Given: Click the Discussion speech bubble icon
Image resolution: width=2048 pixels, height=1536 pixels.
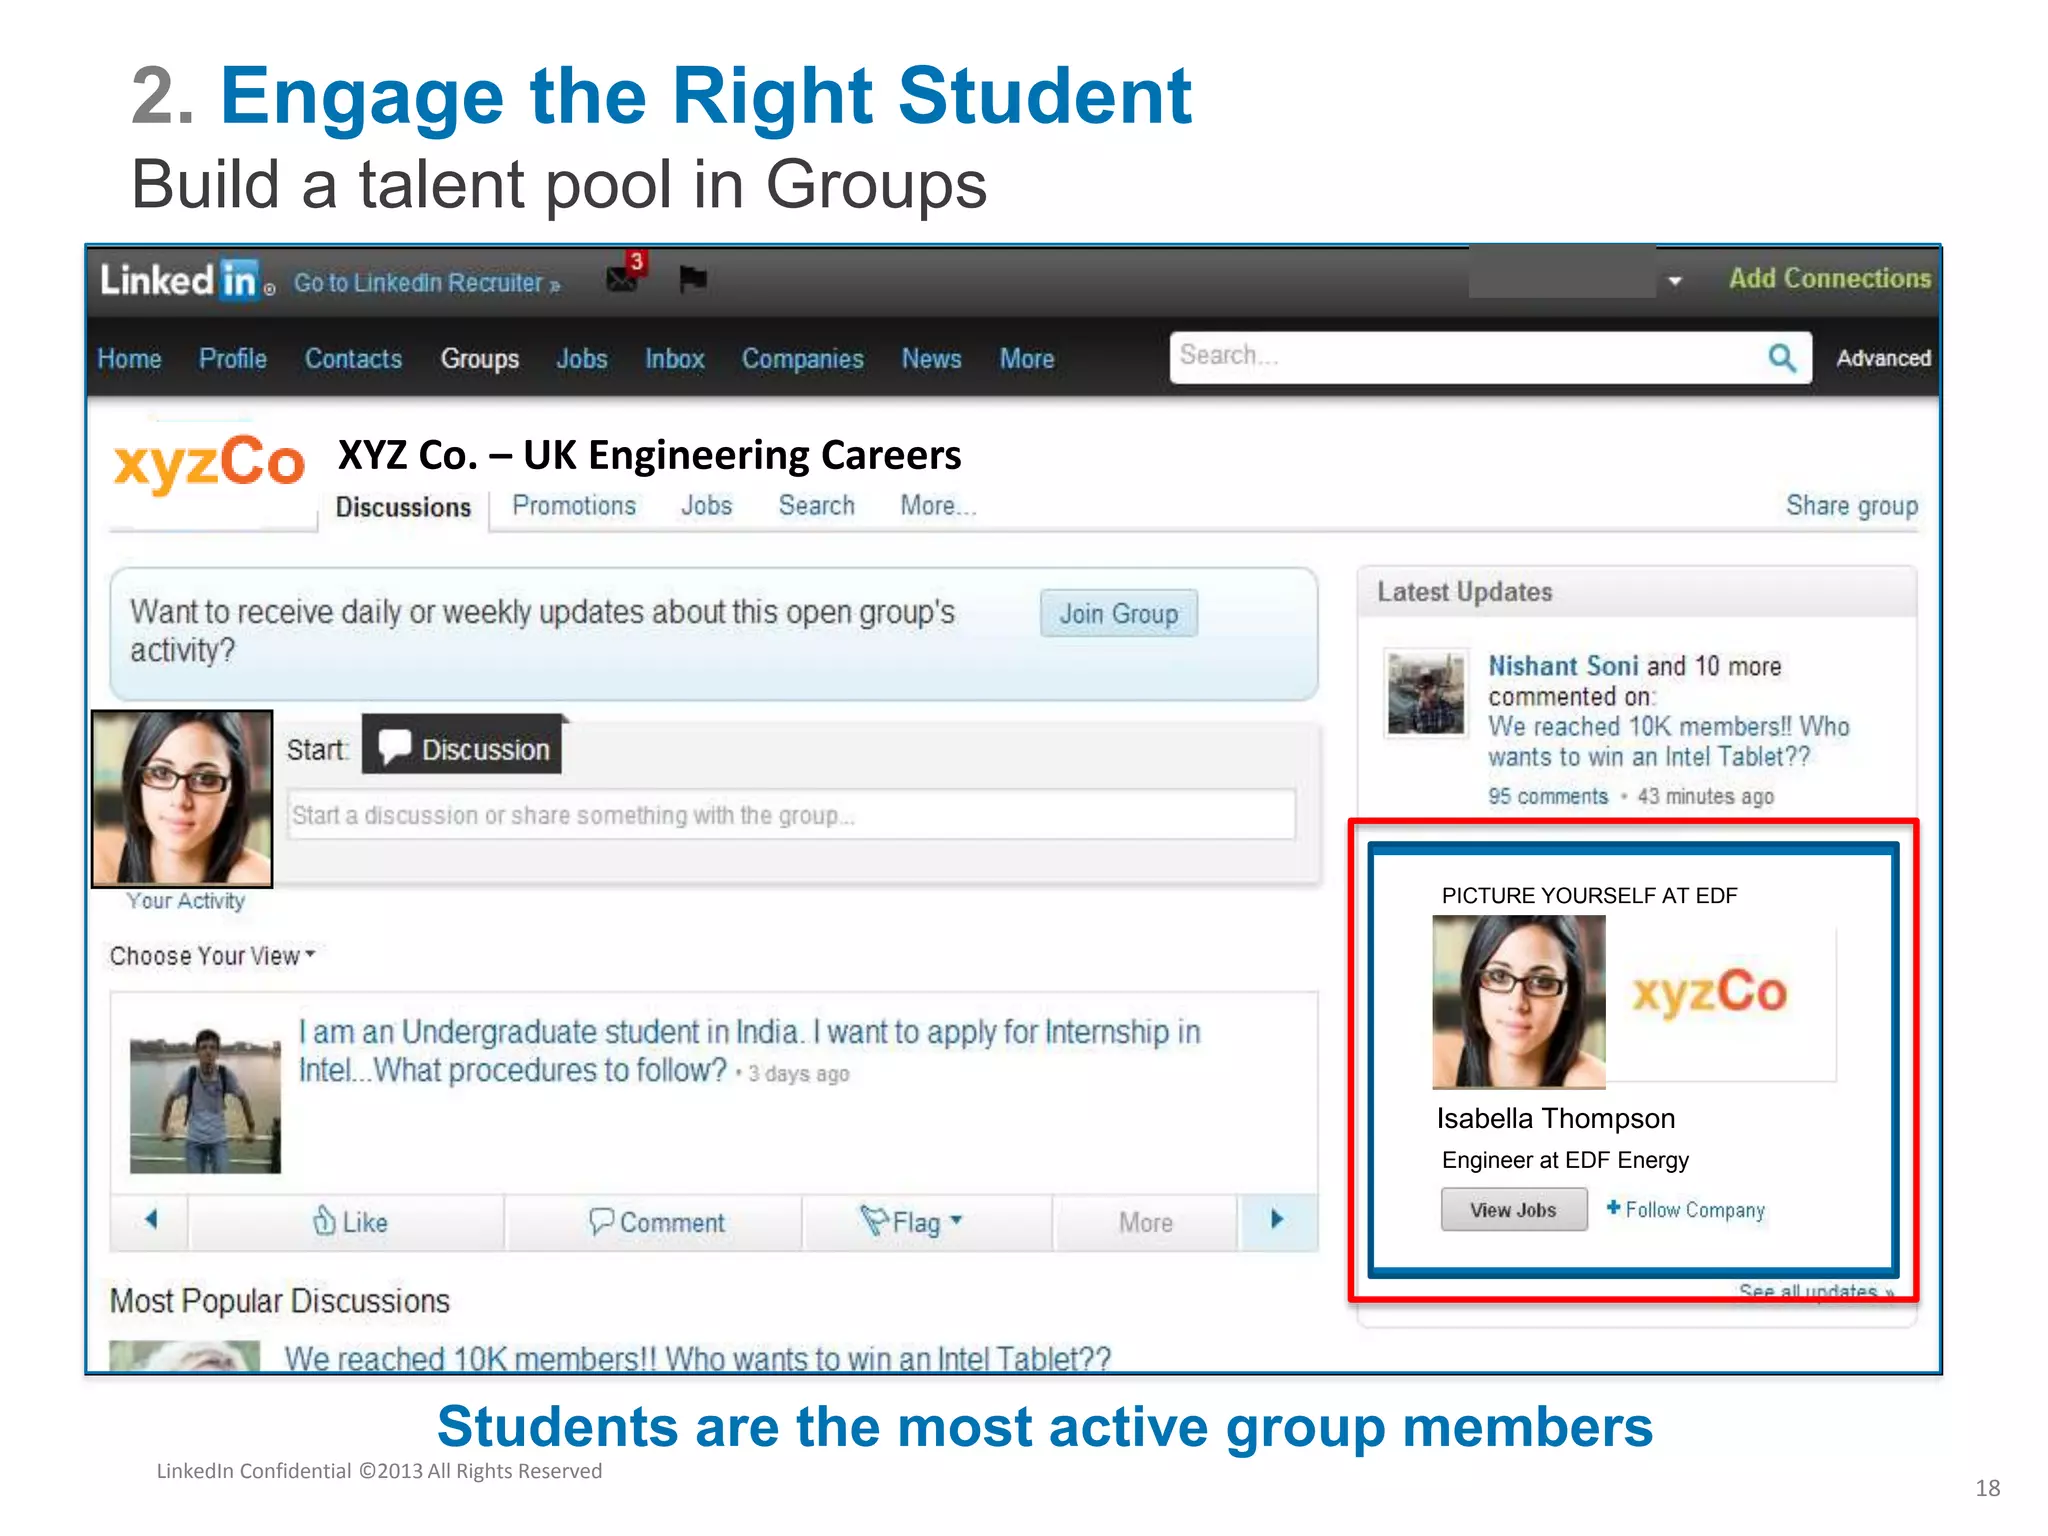Looking at the screenshot, I should pyautogui.click(x=395, y=747).
